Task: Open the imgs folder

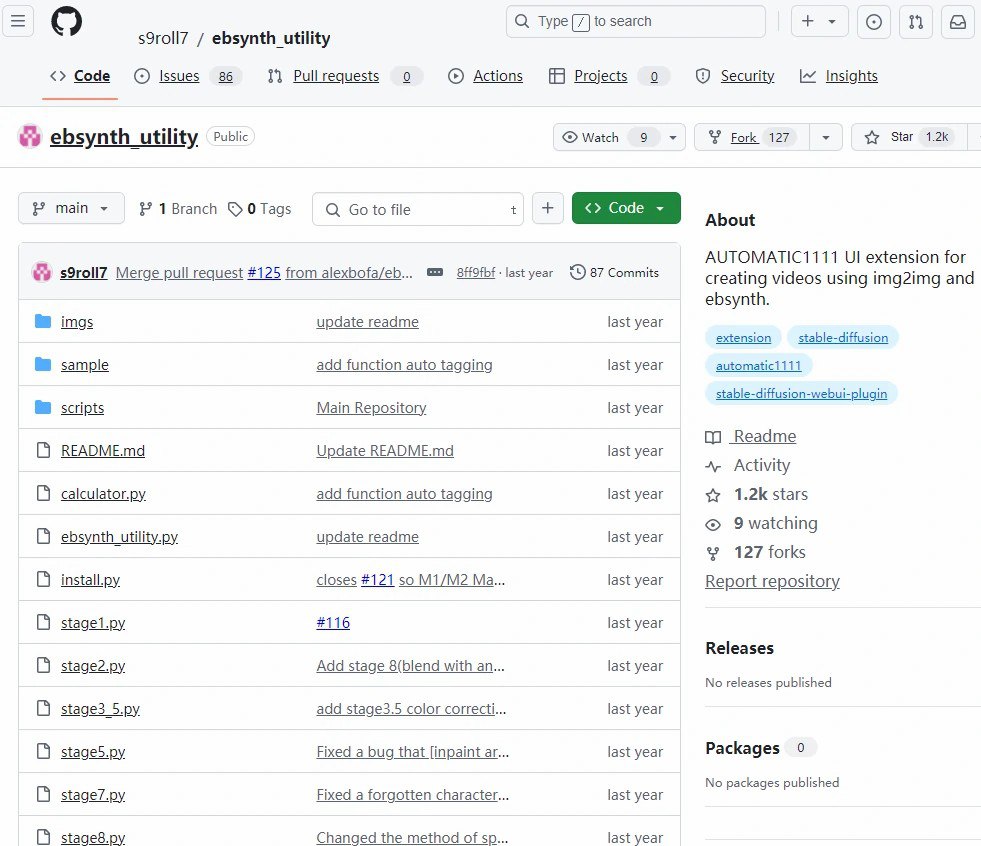Action: pos(77,322)
